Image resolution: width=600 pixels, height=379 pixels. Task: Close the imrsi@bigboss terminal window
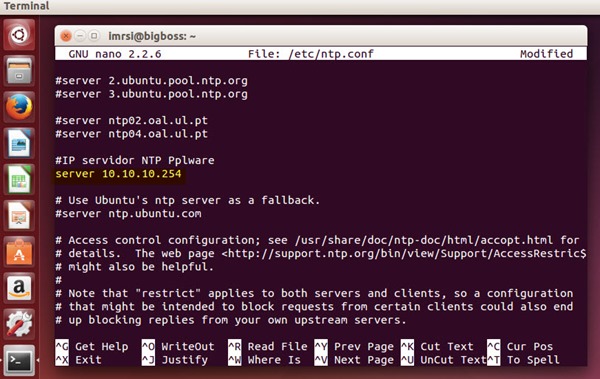coord(66,36)
